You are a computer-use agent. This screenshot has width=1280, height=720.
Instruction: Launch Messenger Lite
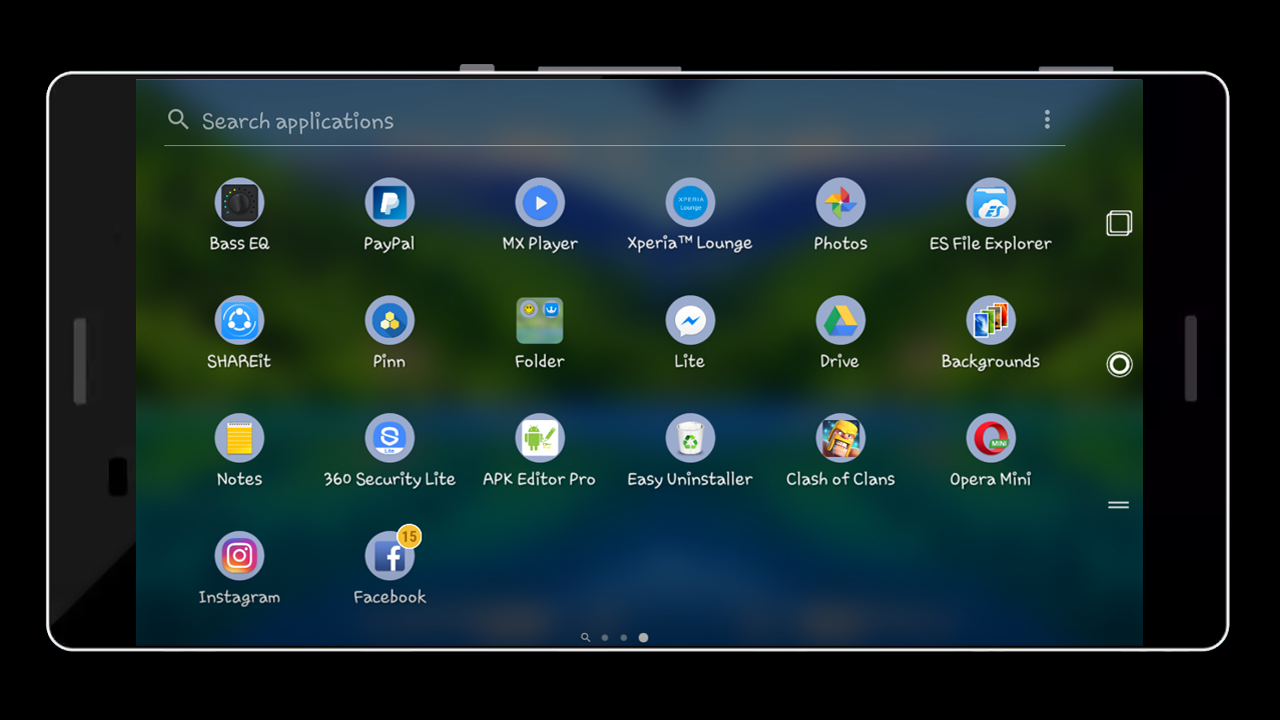pyautogui.click(x=690, y=321)
